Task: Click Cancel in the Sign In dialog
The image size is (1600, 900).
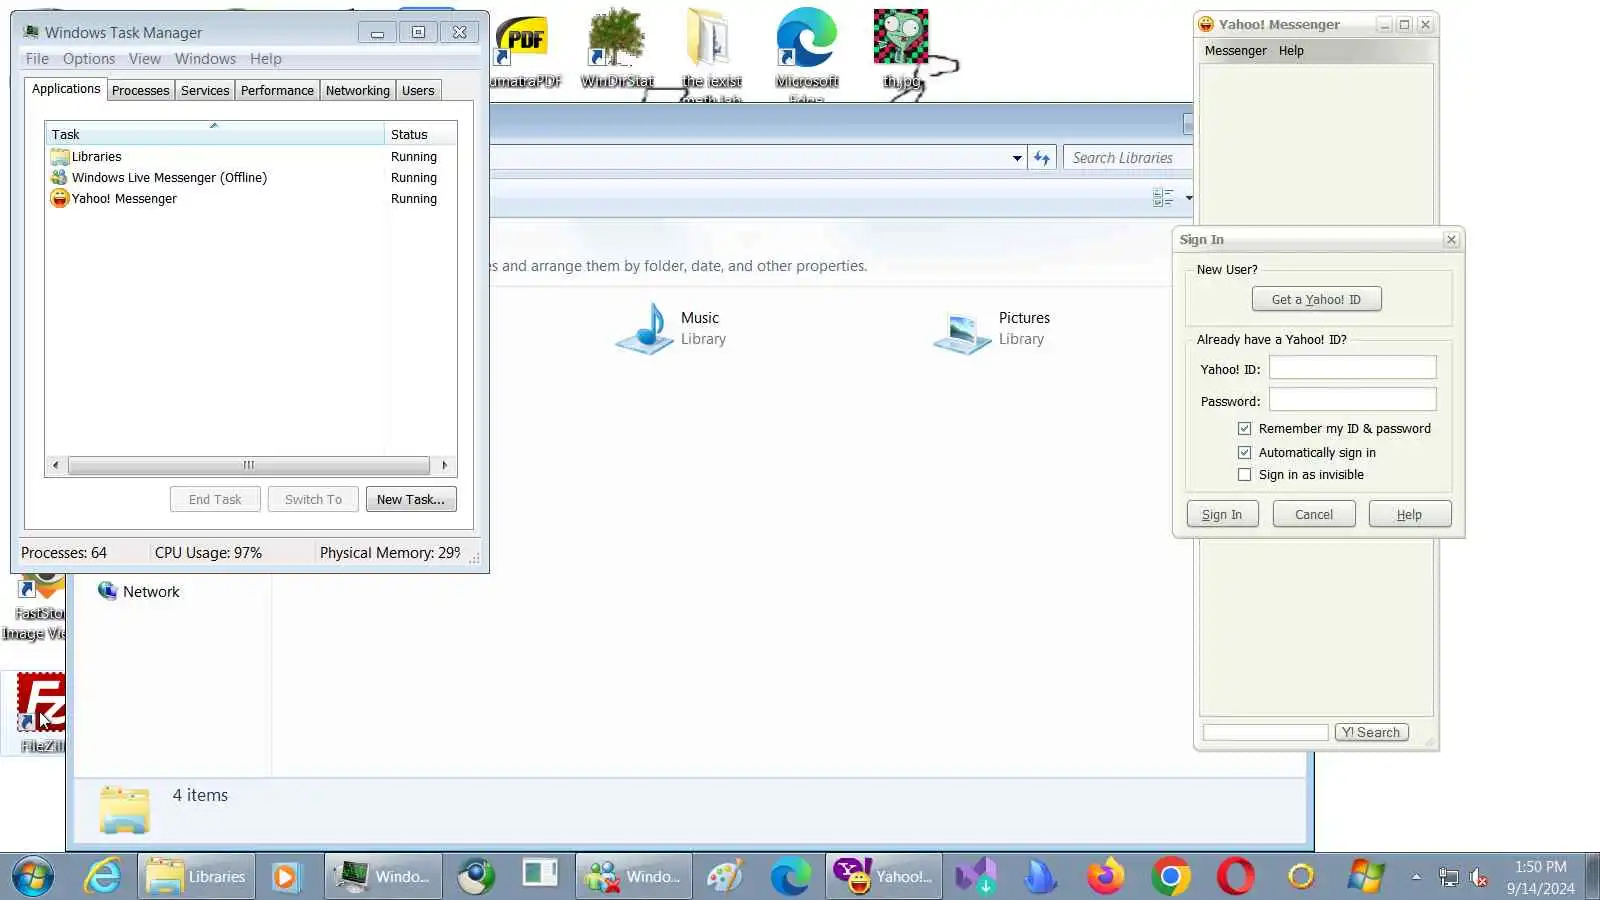Action: (x=1314, y=515)
